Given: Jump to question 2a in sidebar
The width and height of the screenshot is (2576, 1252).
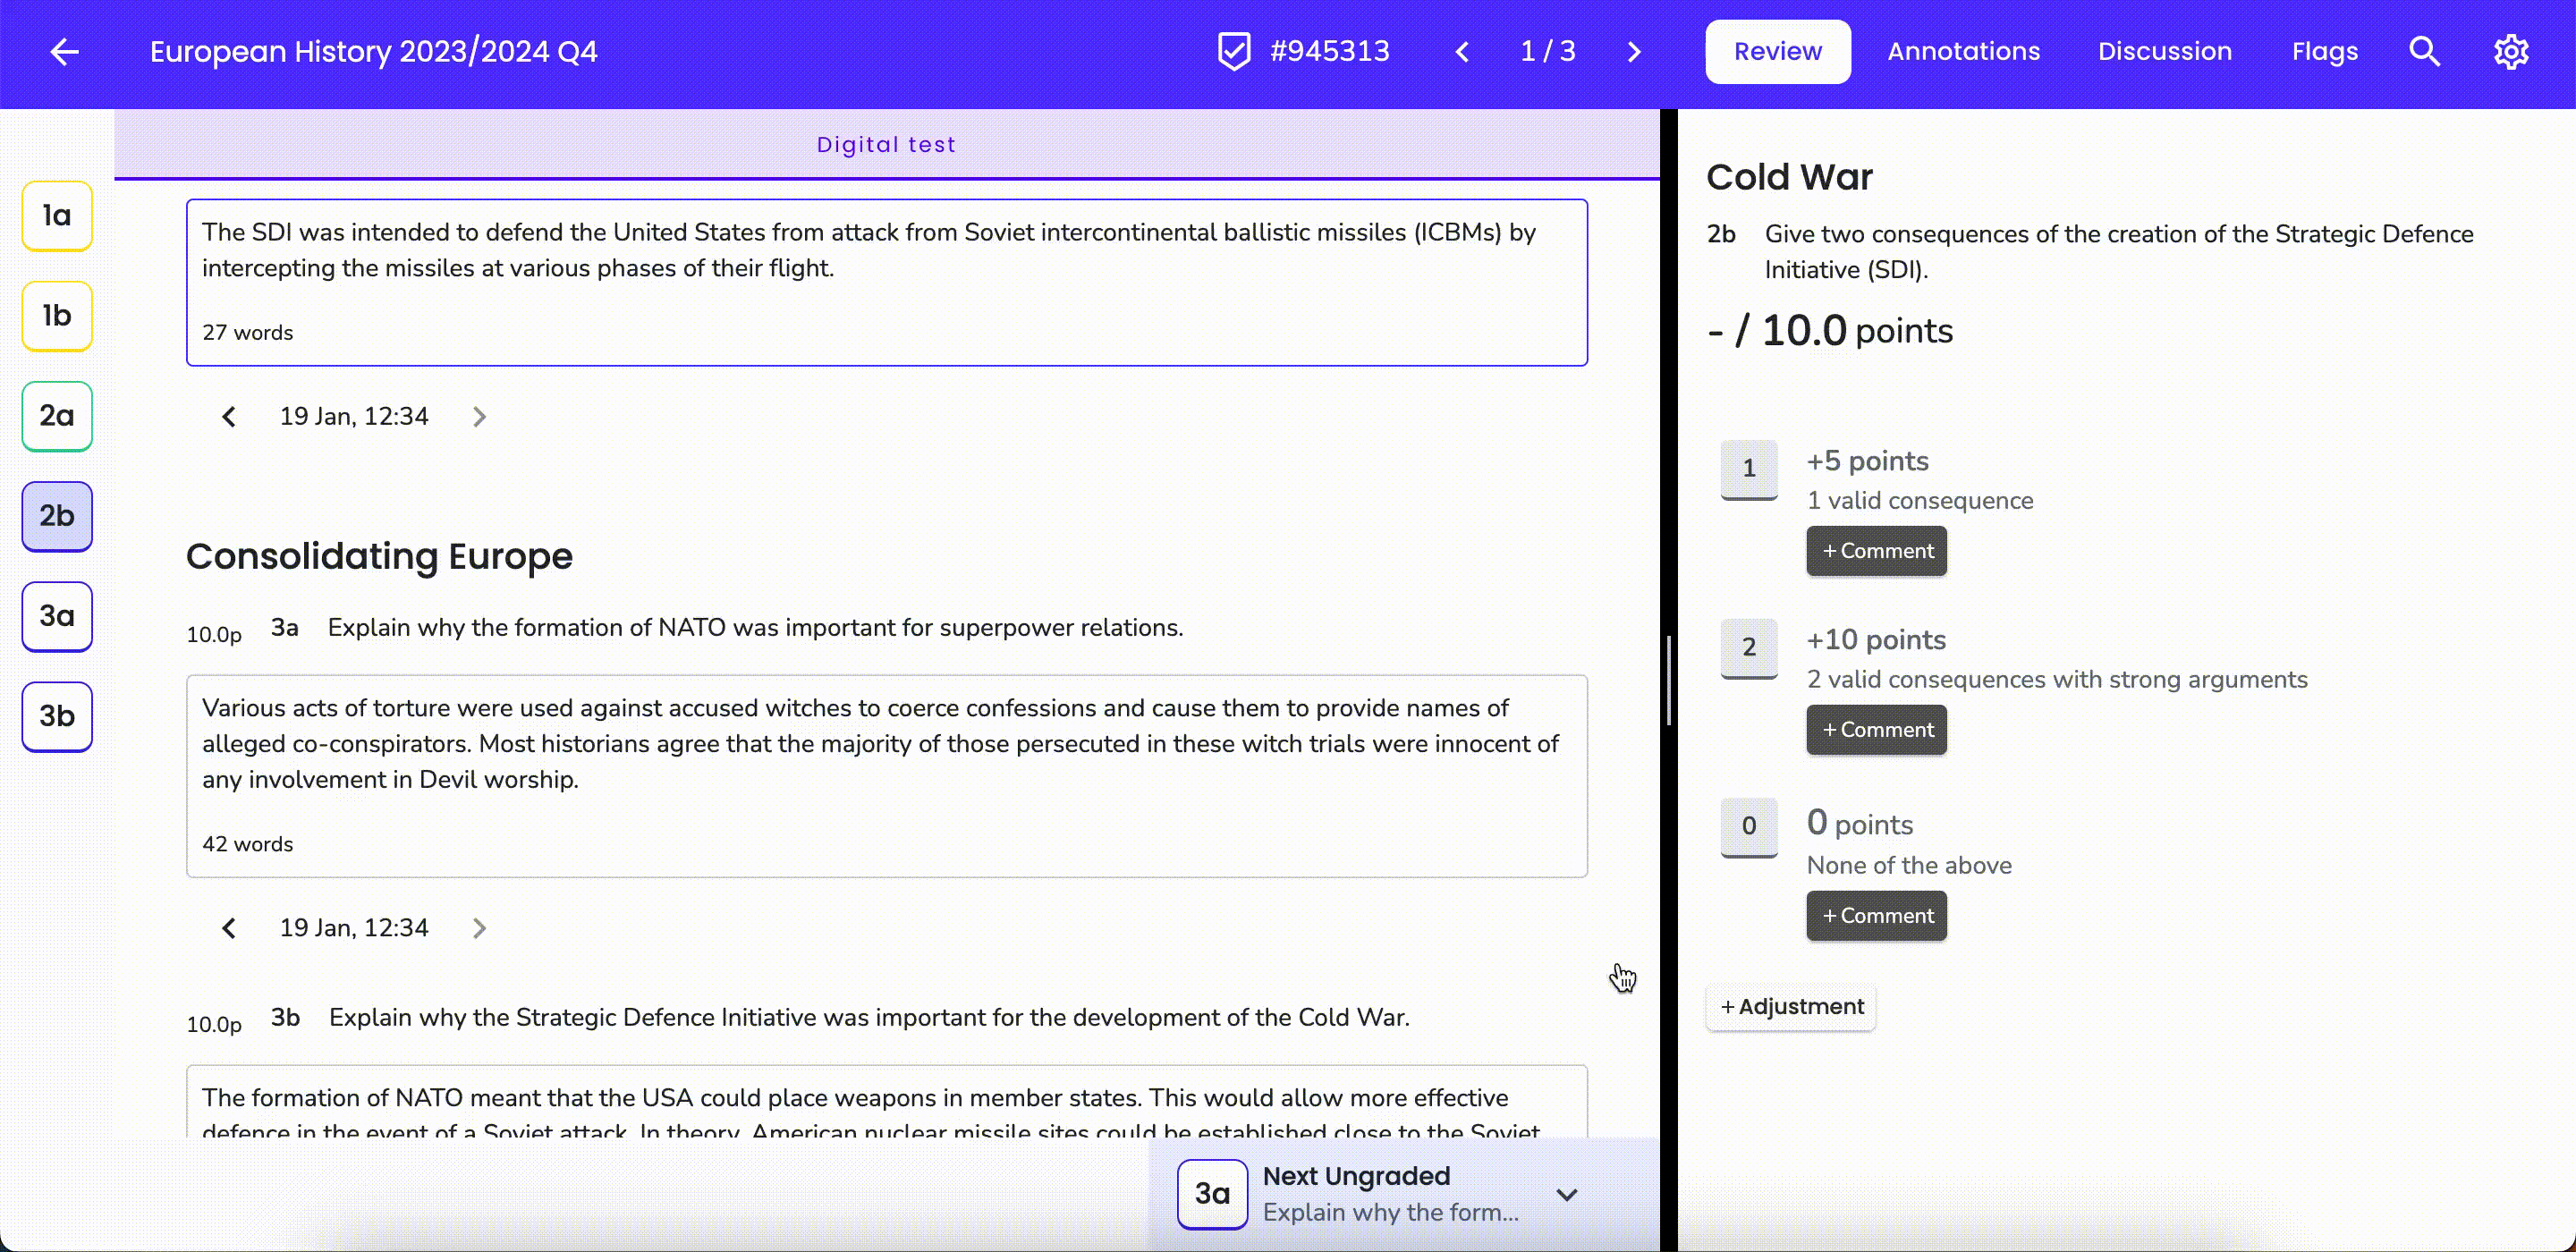Looking at the screenshot, I should (57, 416).
